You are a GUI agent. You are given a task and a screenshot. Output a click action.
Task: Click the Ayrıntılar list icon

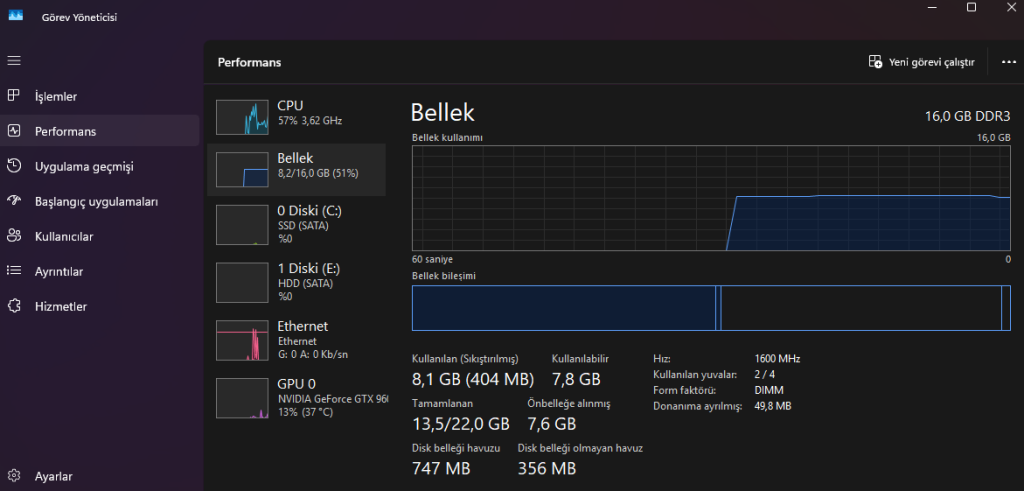[x=14, y=271]
